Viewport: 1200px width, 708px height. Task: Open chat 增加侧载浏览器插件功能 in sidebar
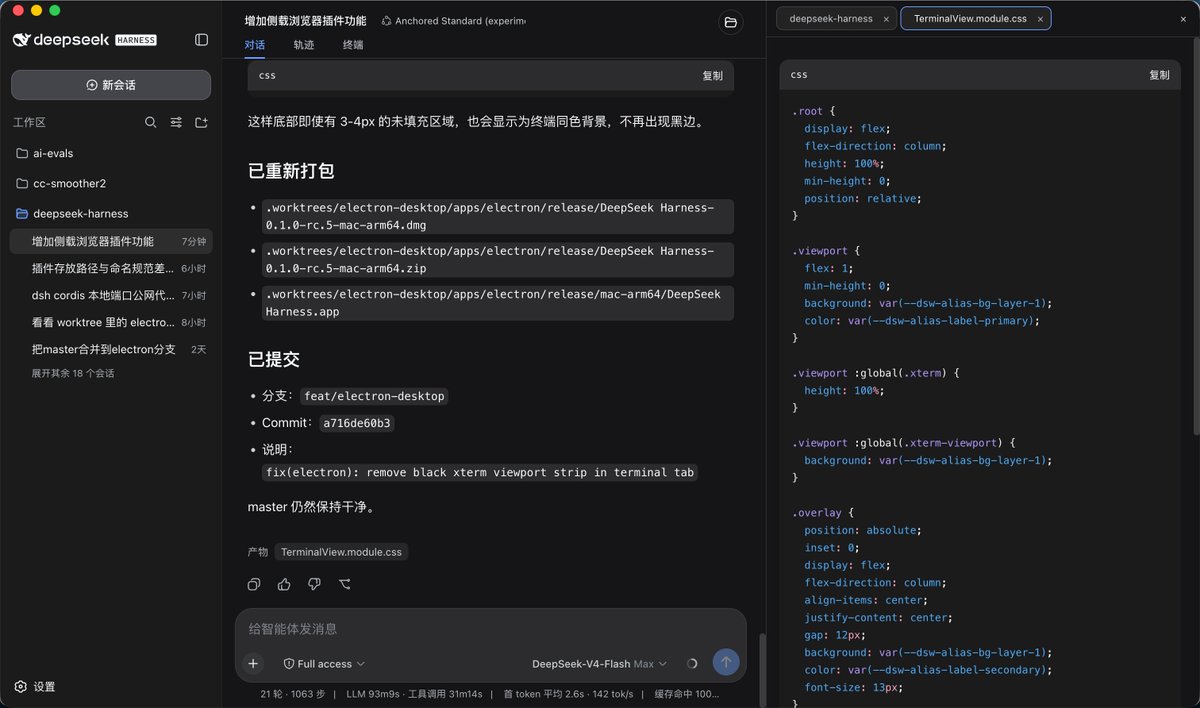(x=111, y=241)
